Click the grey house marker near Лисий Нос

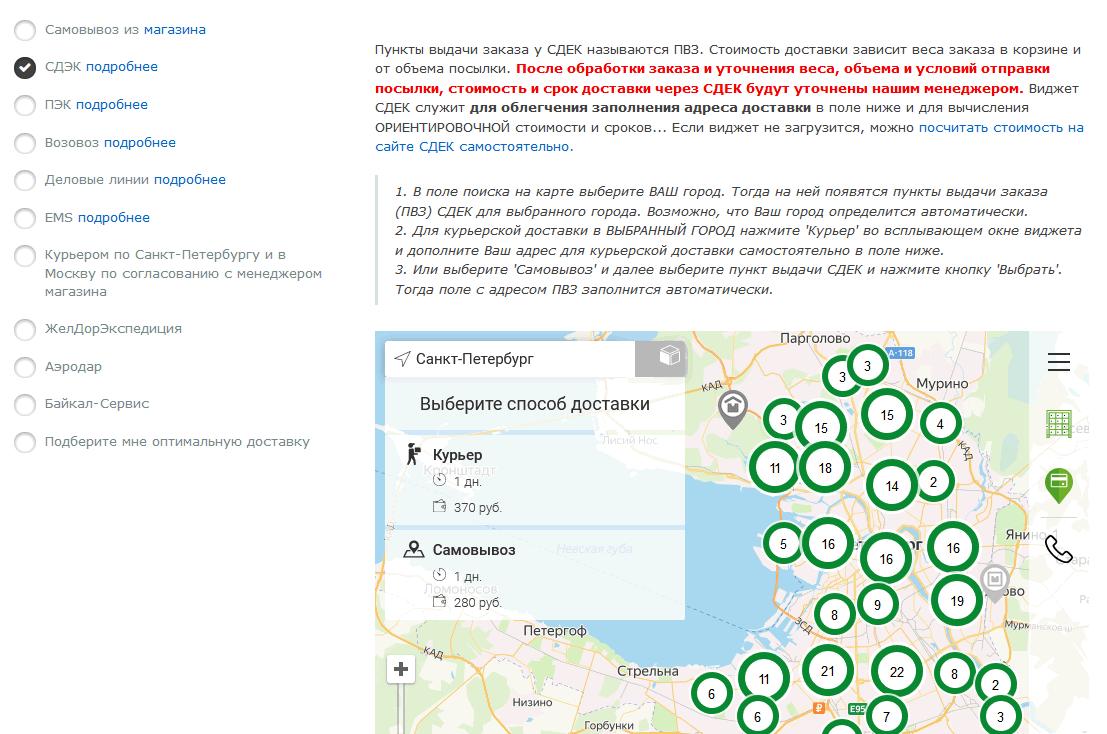(x=733, y=408)
